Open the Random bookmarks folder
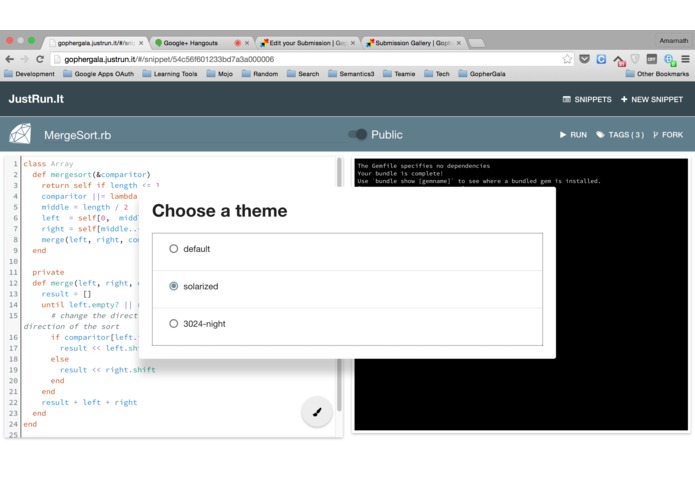Screen dimensions: 695x494 click(x=260, y=74)
